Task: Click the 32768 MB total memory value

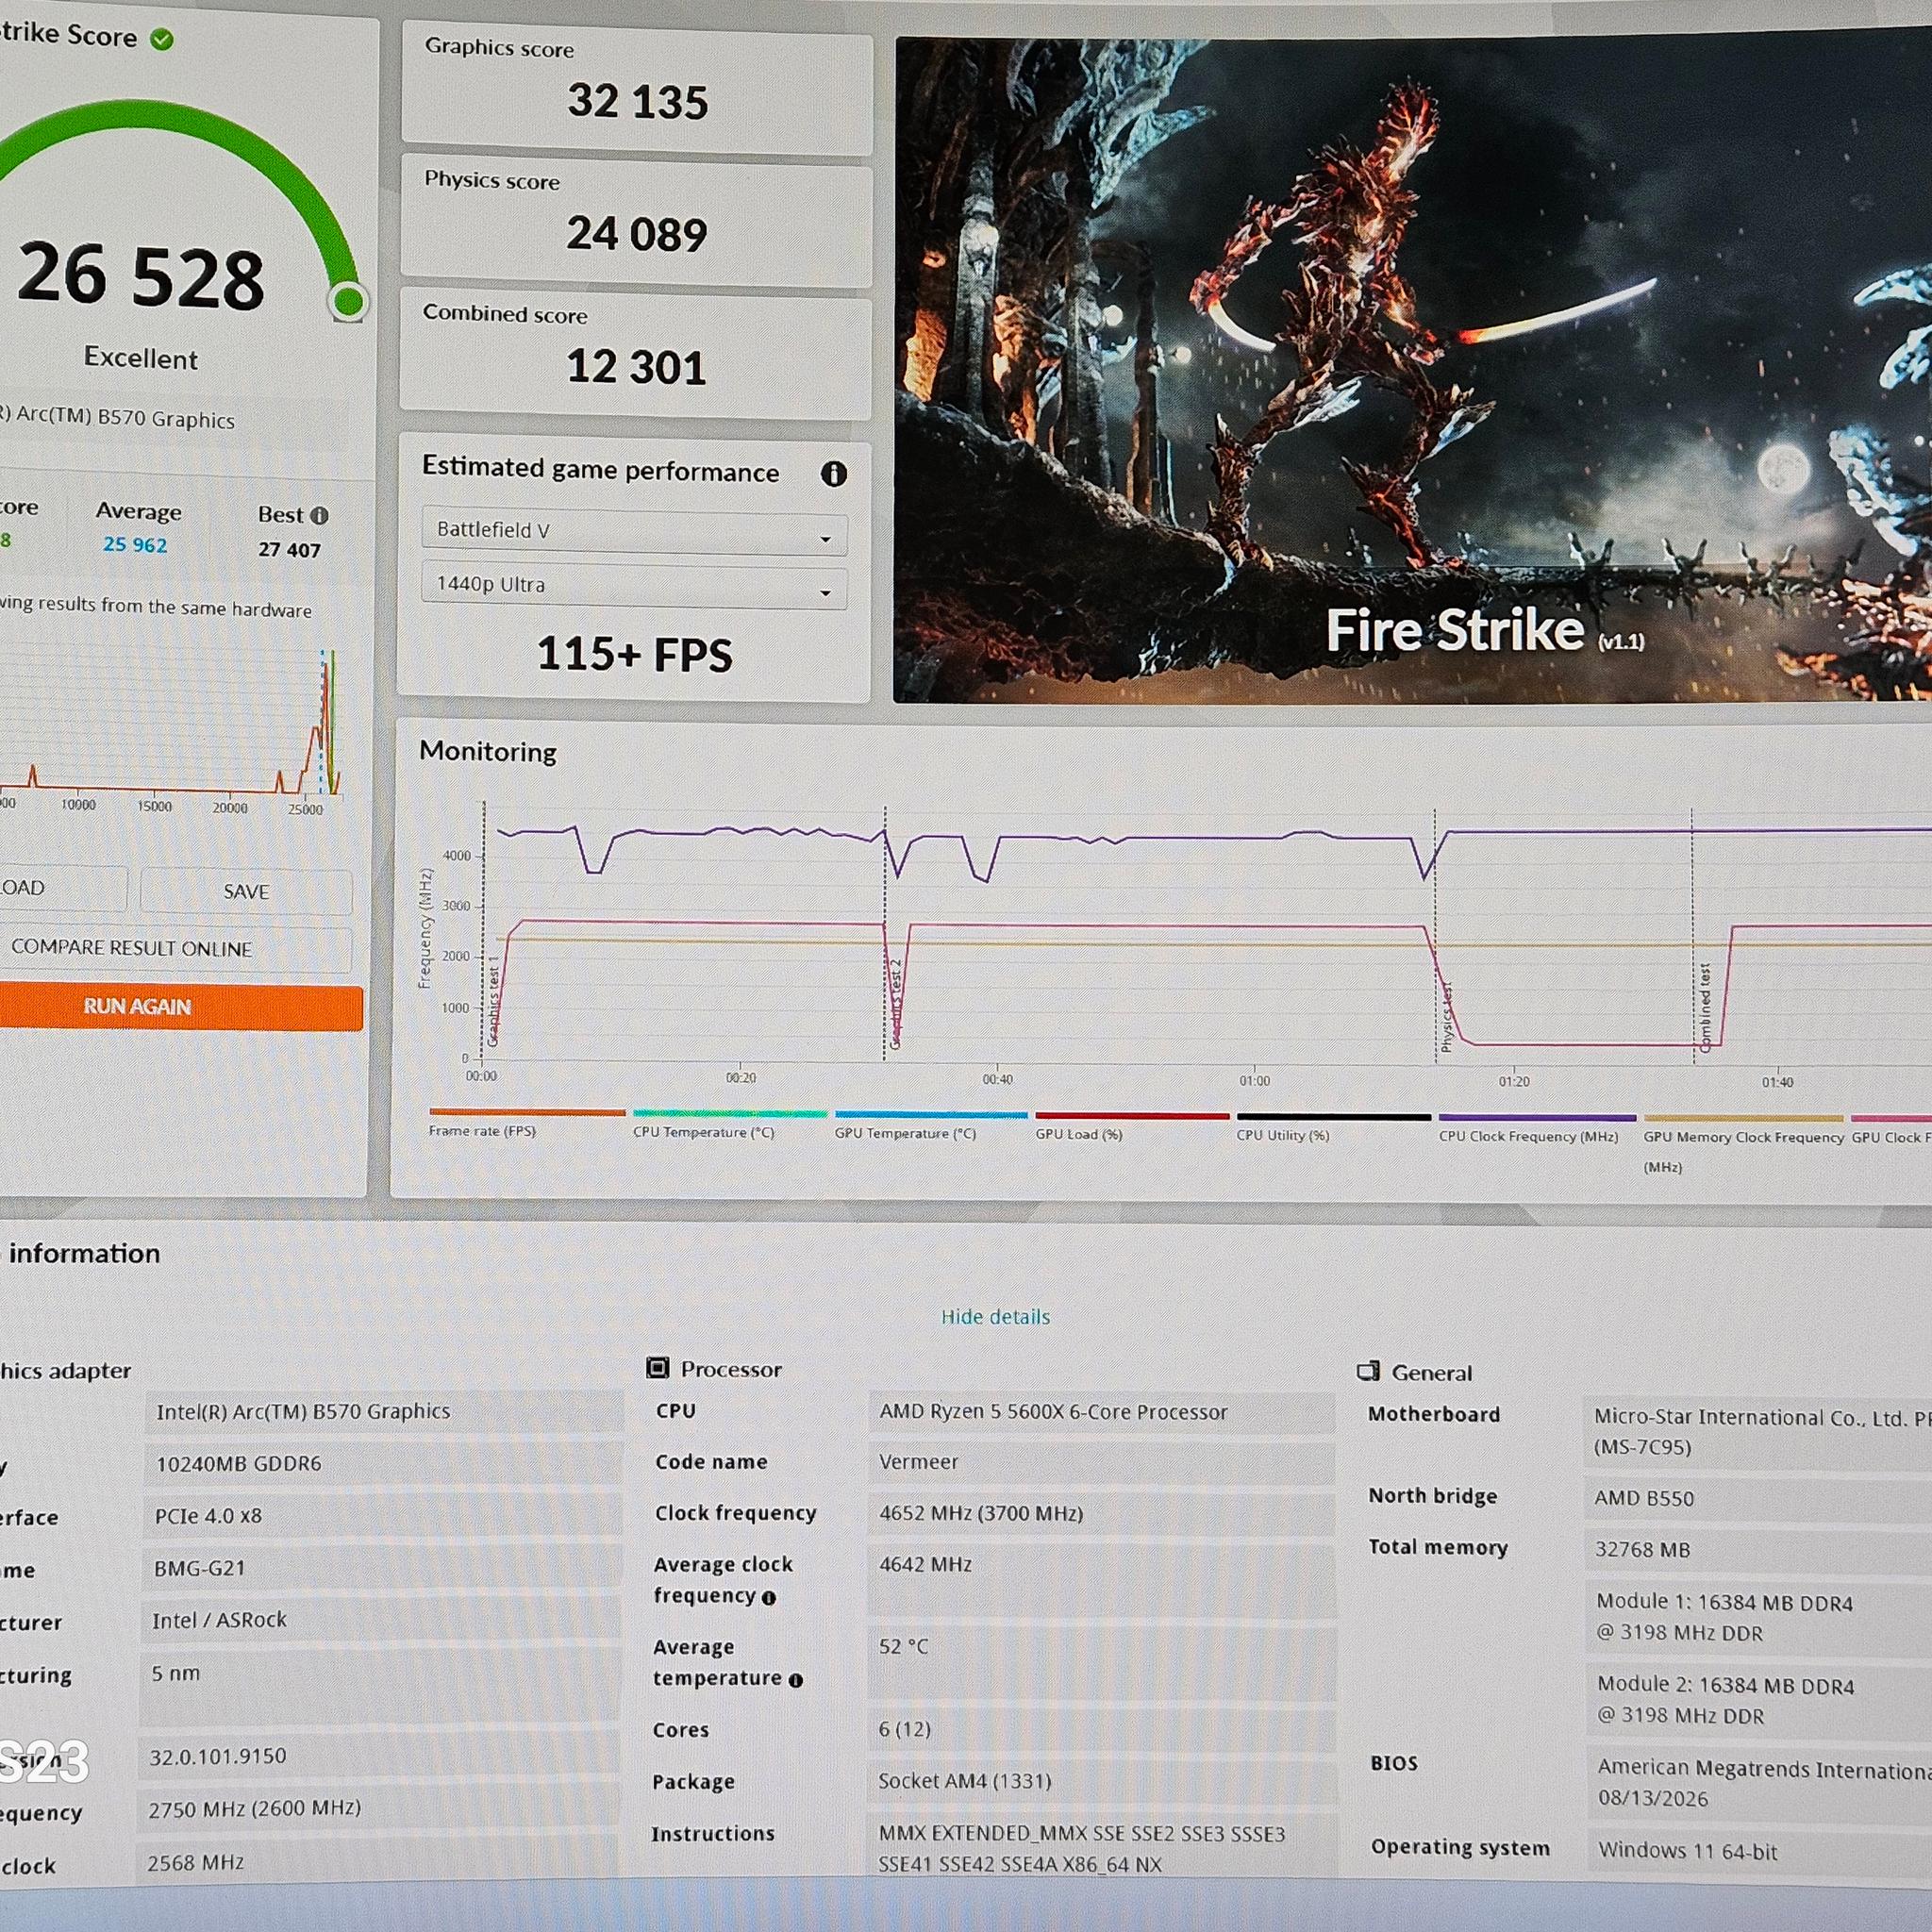Action: [x=1642, y=1549]
